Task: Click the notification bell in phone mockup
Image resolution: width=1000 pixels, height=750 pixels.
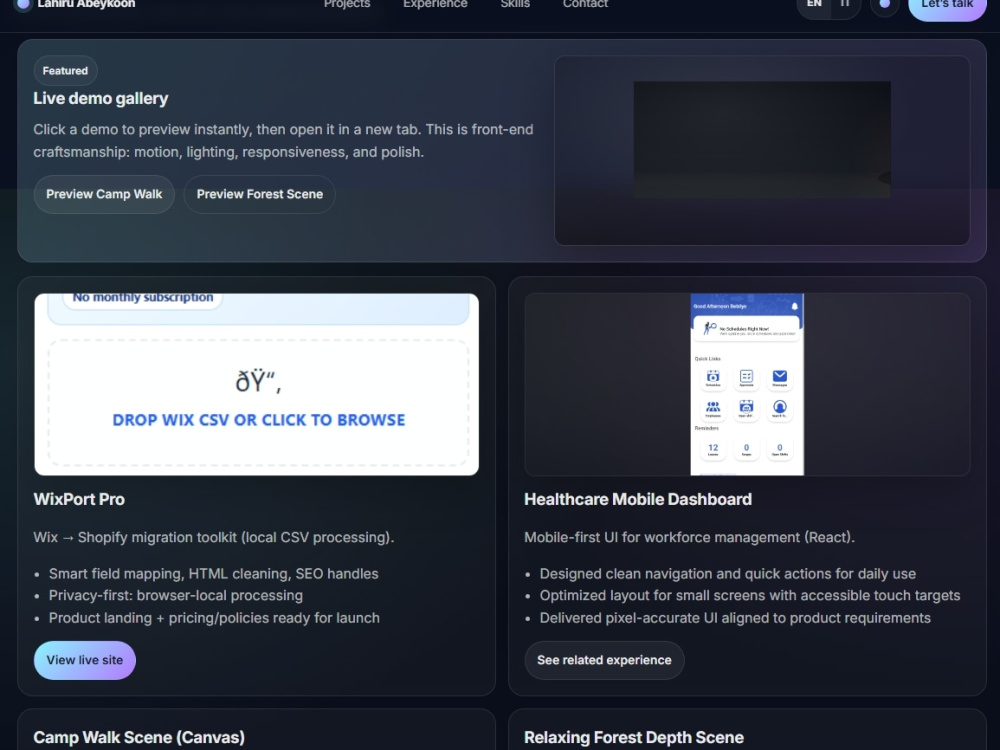Action: click(x=795, y=306)
